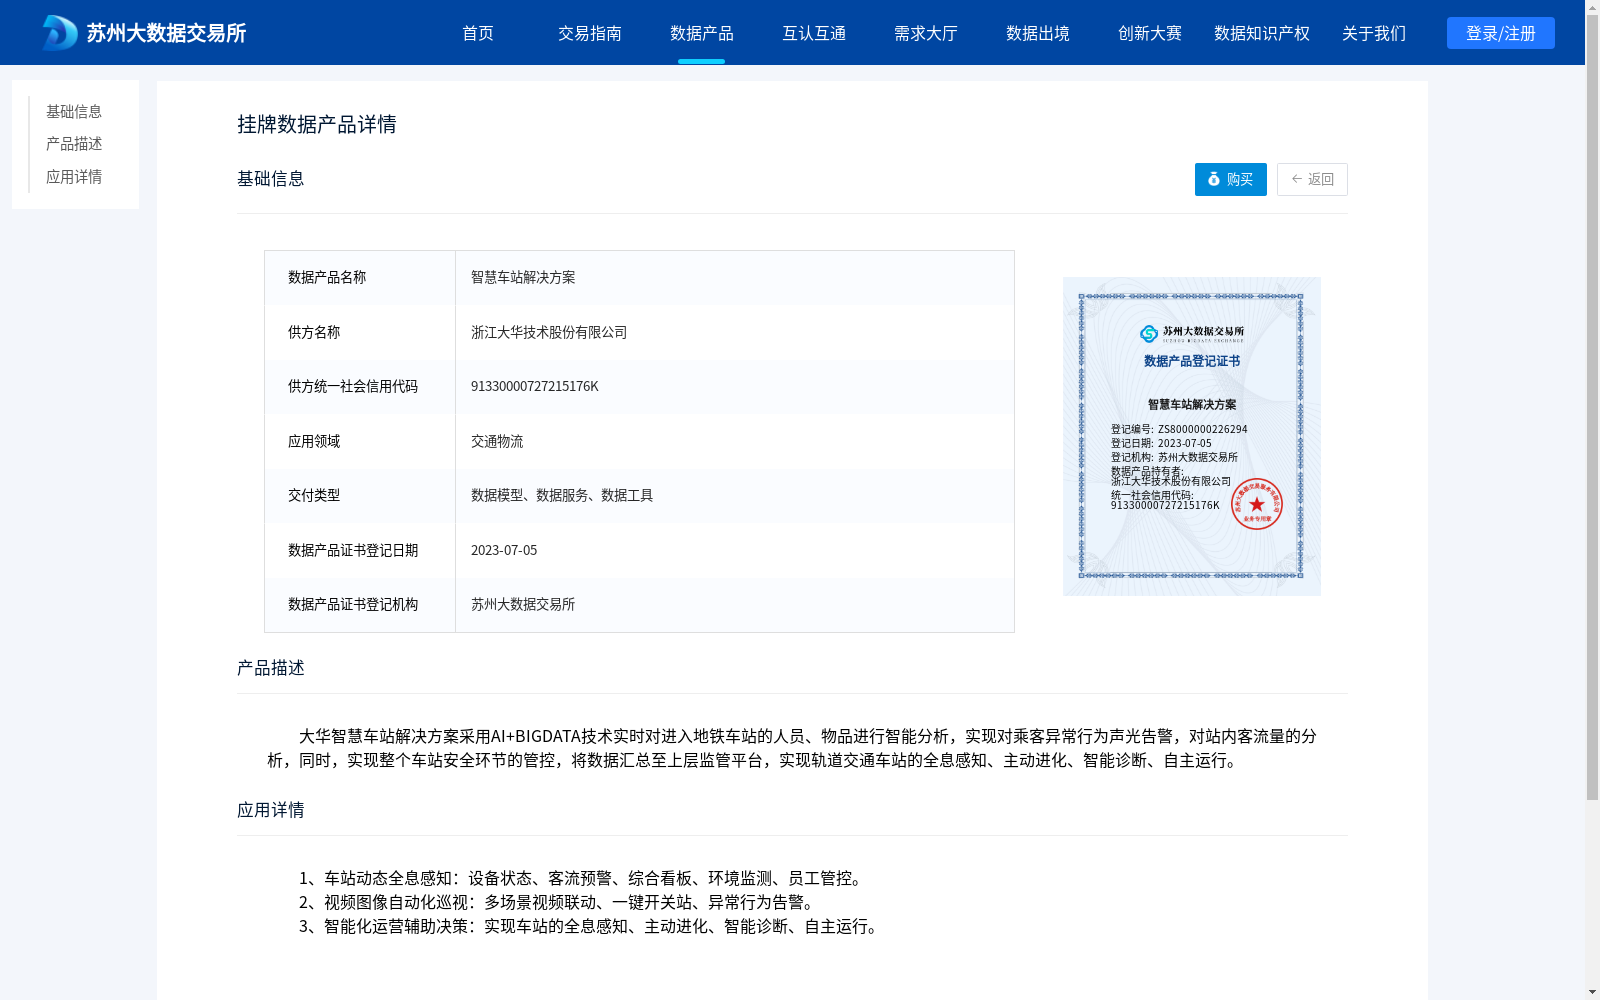Select the 交通物流 application field value
The height and width of the screenshot is (1000, 1600).
(497, 441)
